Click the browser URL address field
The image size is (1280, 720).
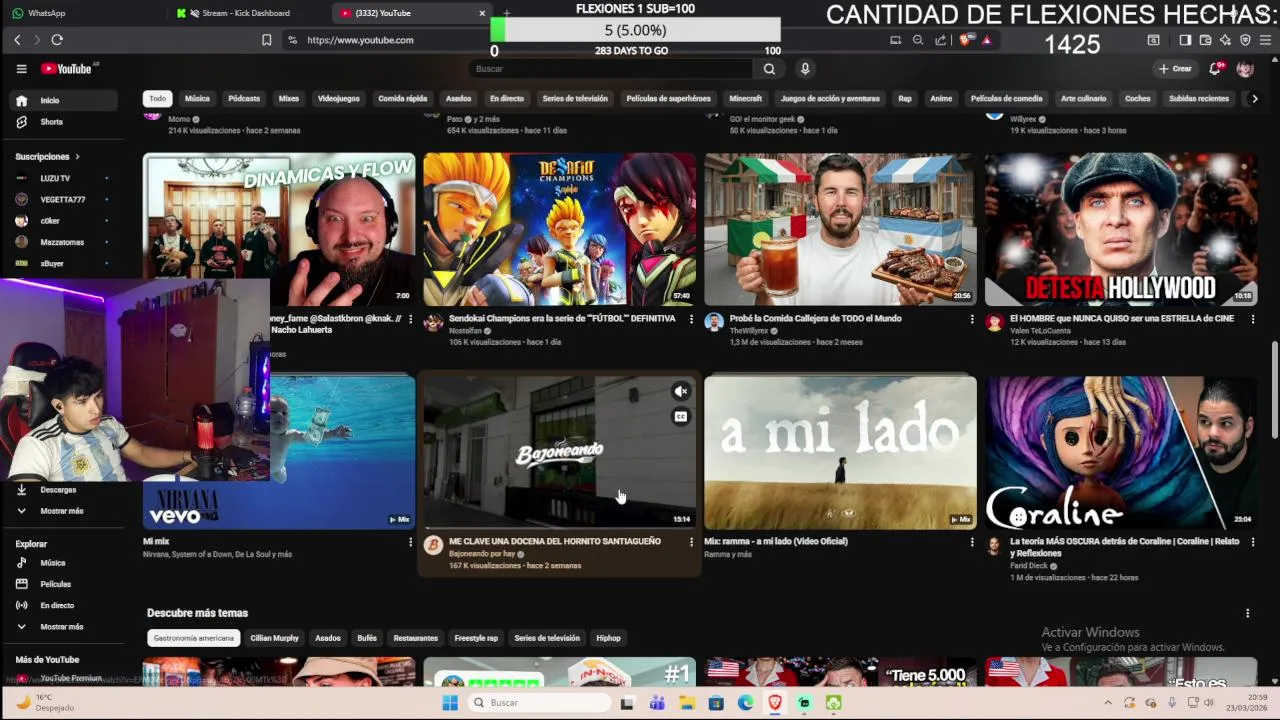pos(590,40)
